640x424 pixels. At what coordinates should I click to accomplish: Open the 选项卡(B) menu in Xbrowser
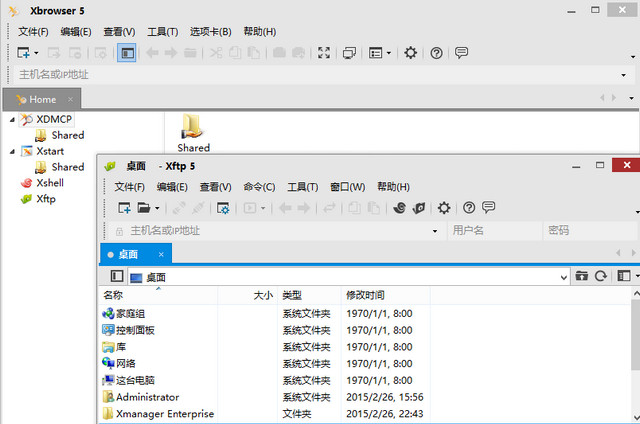point(211,32)
